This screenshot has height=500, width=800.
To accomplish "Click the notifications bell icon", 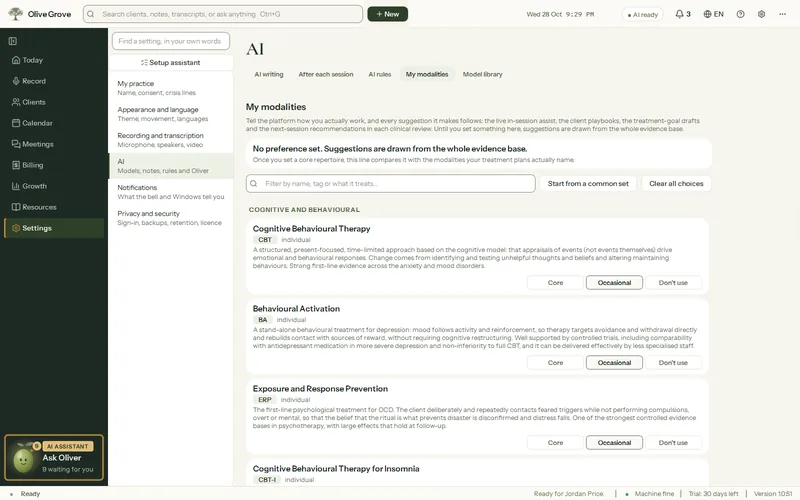I will [x=679, y=14].
